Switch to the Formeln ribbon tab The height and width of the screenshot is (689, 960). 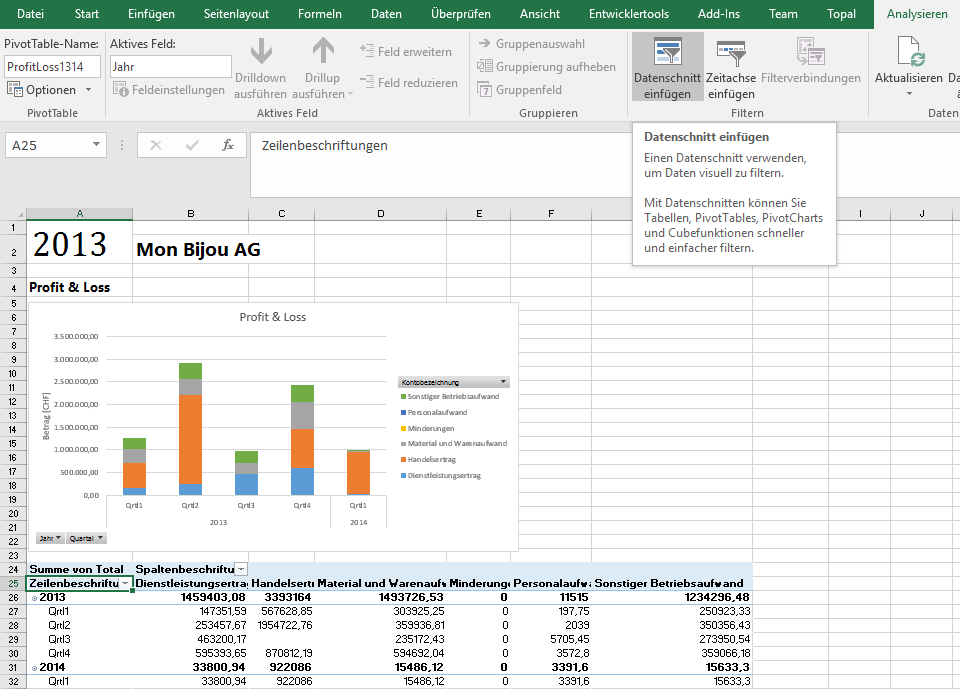(x=320, y=14)
